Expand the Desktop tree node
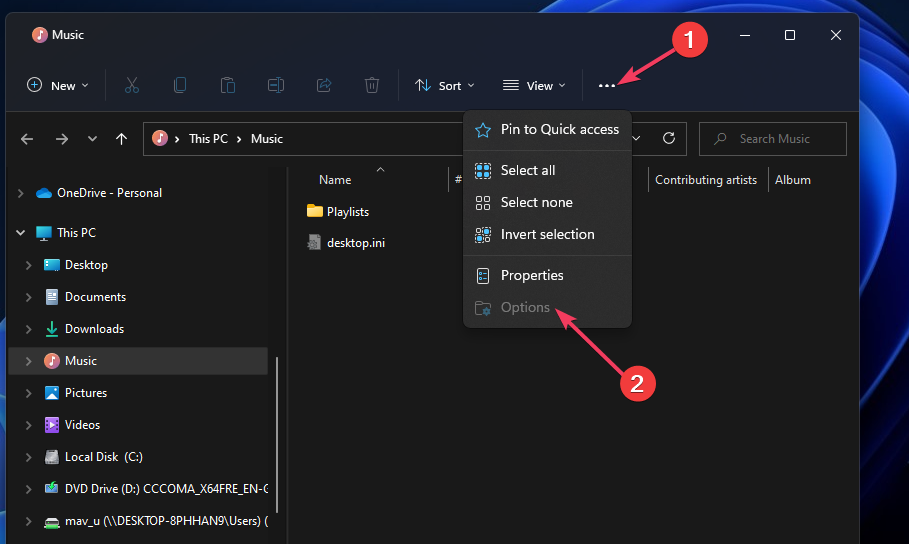Image resolution: width=909 pixels, height=544 pixels. click(x=28, y=265)
